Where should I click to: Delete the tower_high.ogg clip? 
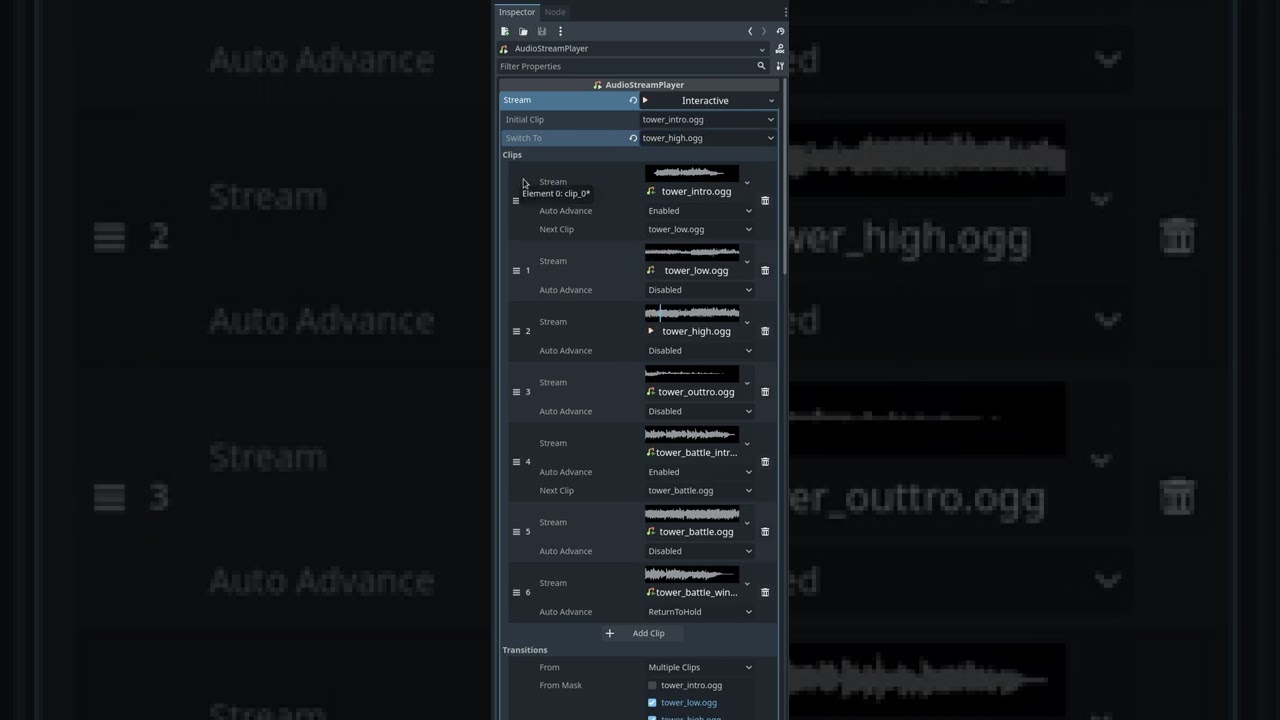point(765,331)
